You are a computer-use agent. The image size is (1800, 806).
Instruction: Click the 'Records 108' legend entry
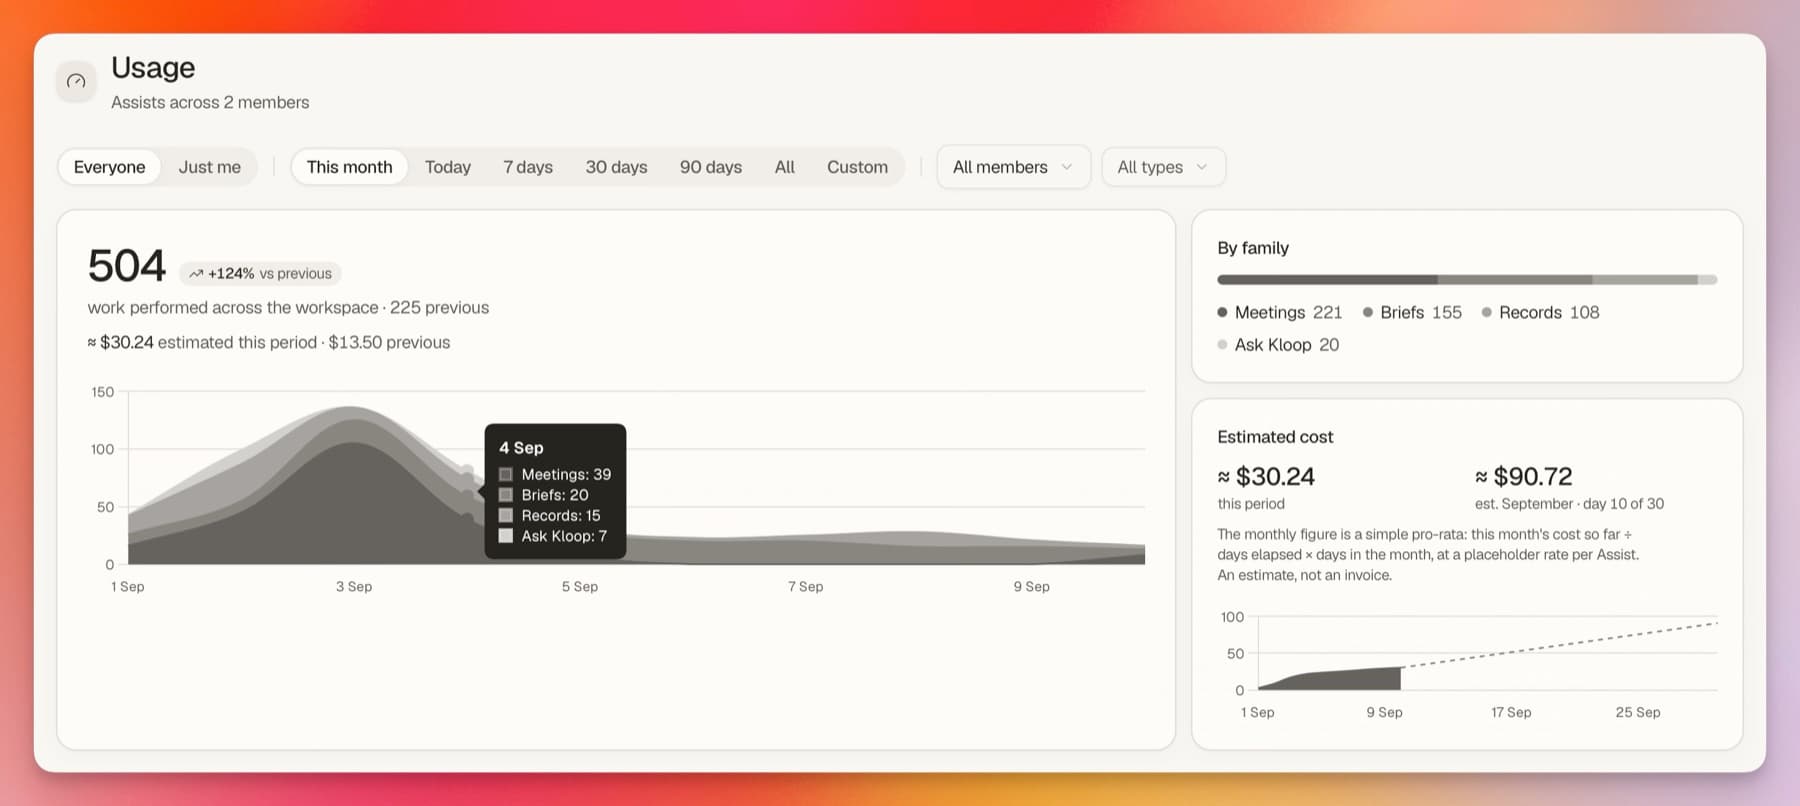point(1541,312)
